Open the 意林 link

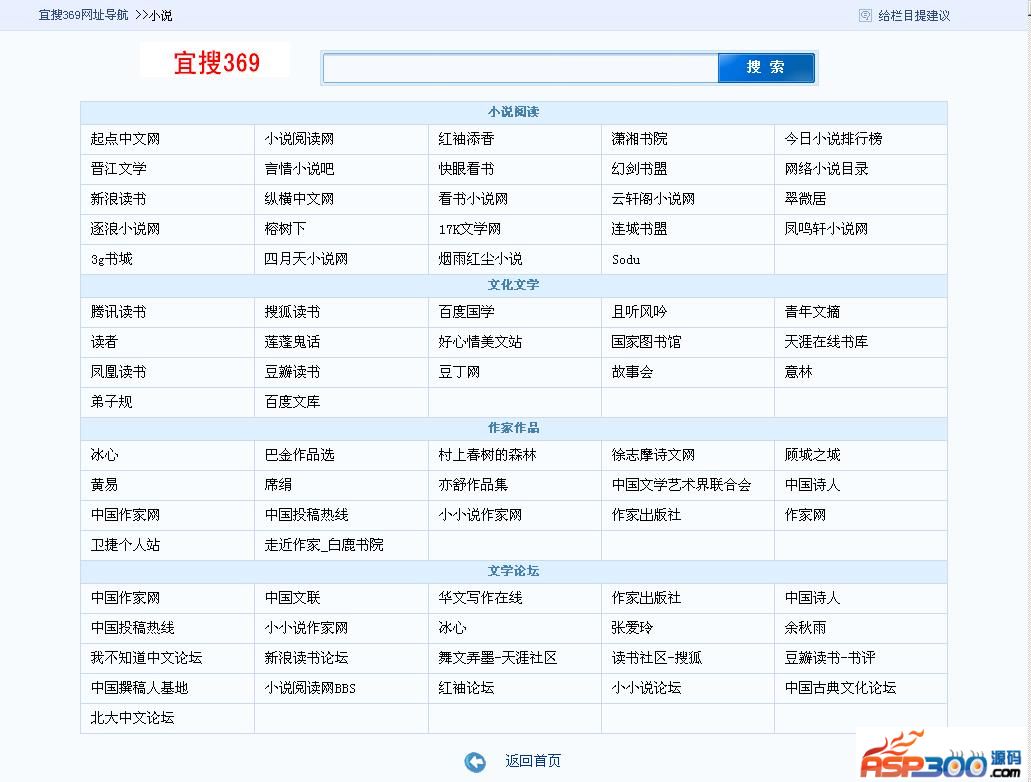point(798,372)
